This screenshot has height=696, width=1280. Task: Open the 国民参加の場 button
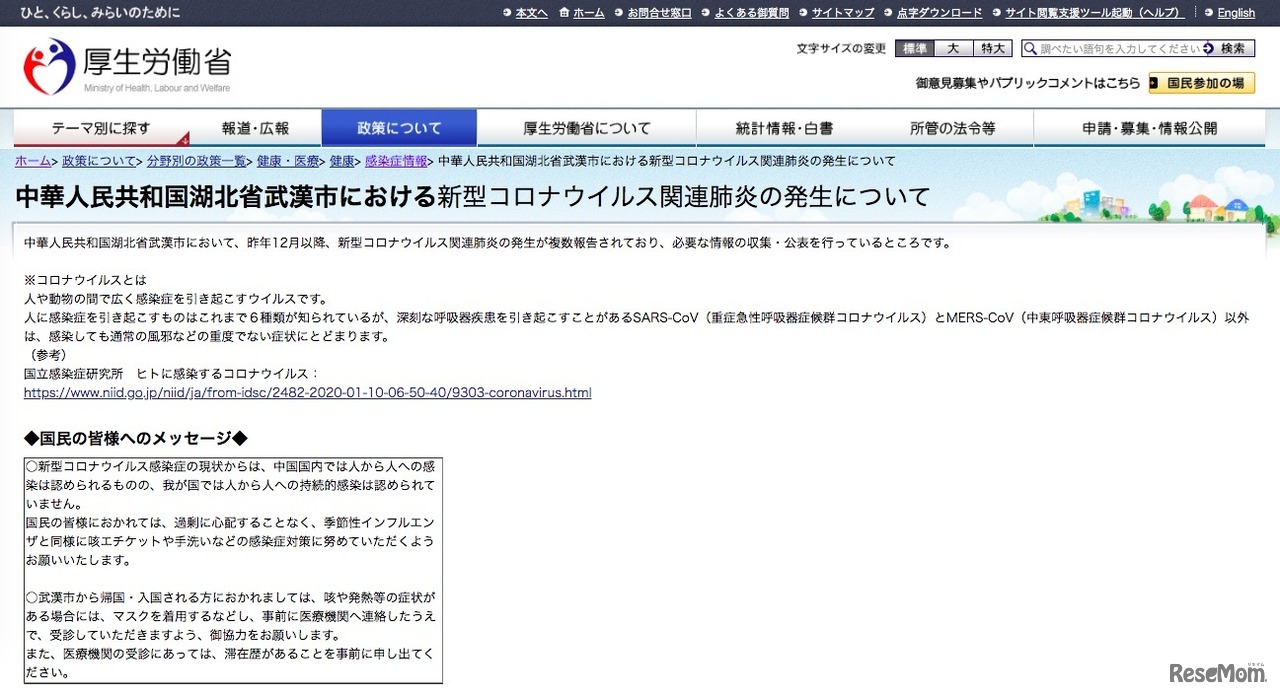(1199, 84)
